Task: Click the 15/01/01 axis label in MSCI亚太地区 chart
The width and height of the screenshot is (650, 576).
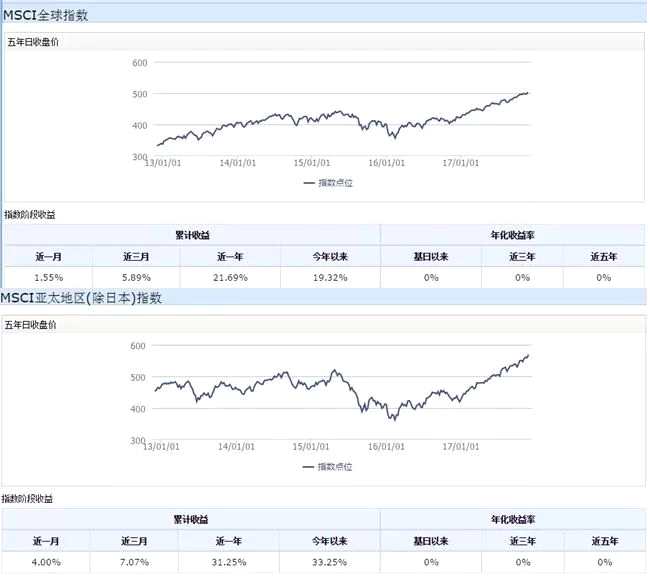Action: [x=311, y=447]
